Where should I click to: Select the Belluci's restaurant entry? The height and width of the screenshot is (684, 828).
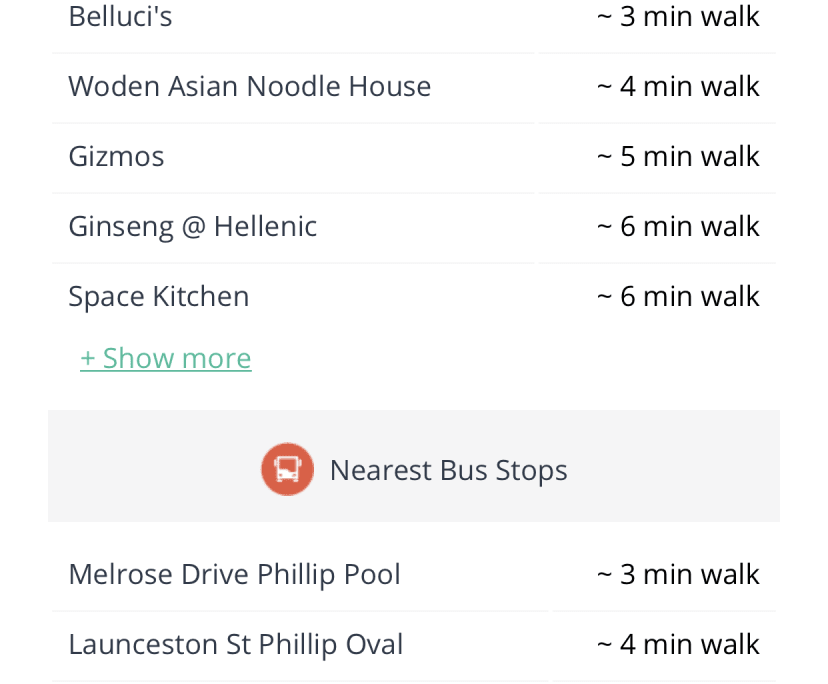coord(120,16)
